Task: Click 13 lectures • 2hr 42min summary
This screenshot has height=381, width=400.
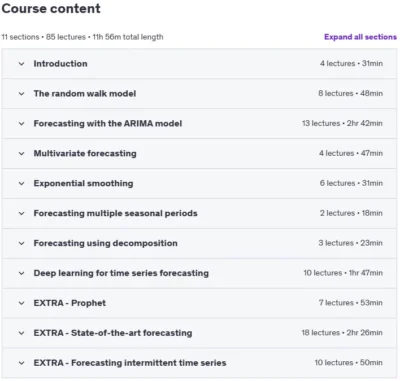Action: 342,123
